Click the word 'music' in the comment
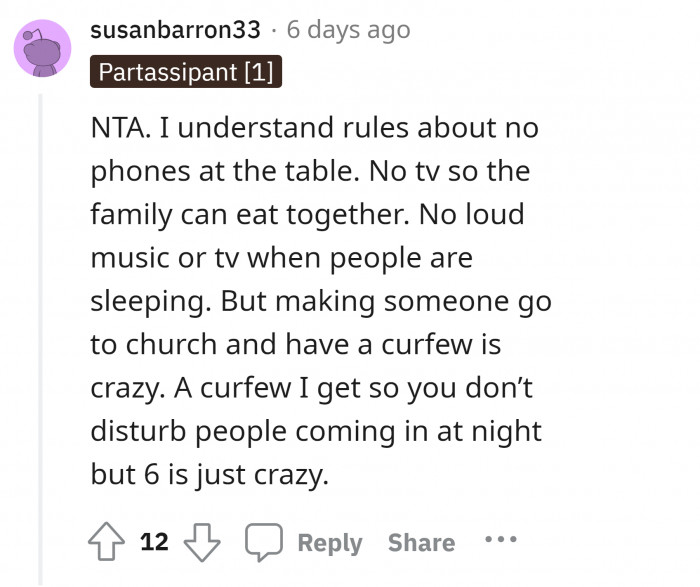 (125, 258)
